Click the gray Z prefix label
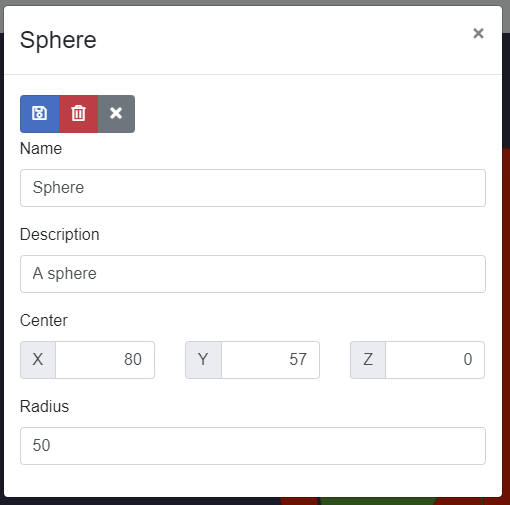Image resolution: width=510 pixels, height=505 pixels. pyautogui.click(x=368, y=360)
